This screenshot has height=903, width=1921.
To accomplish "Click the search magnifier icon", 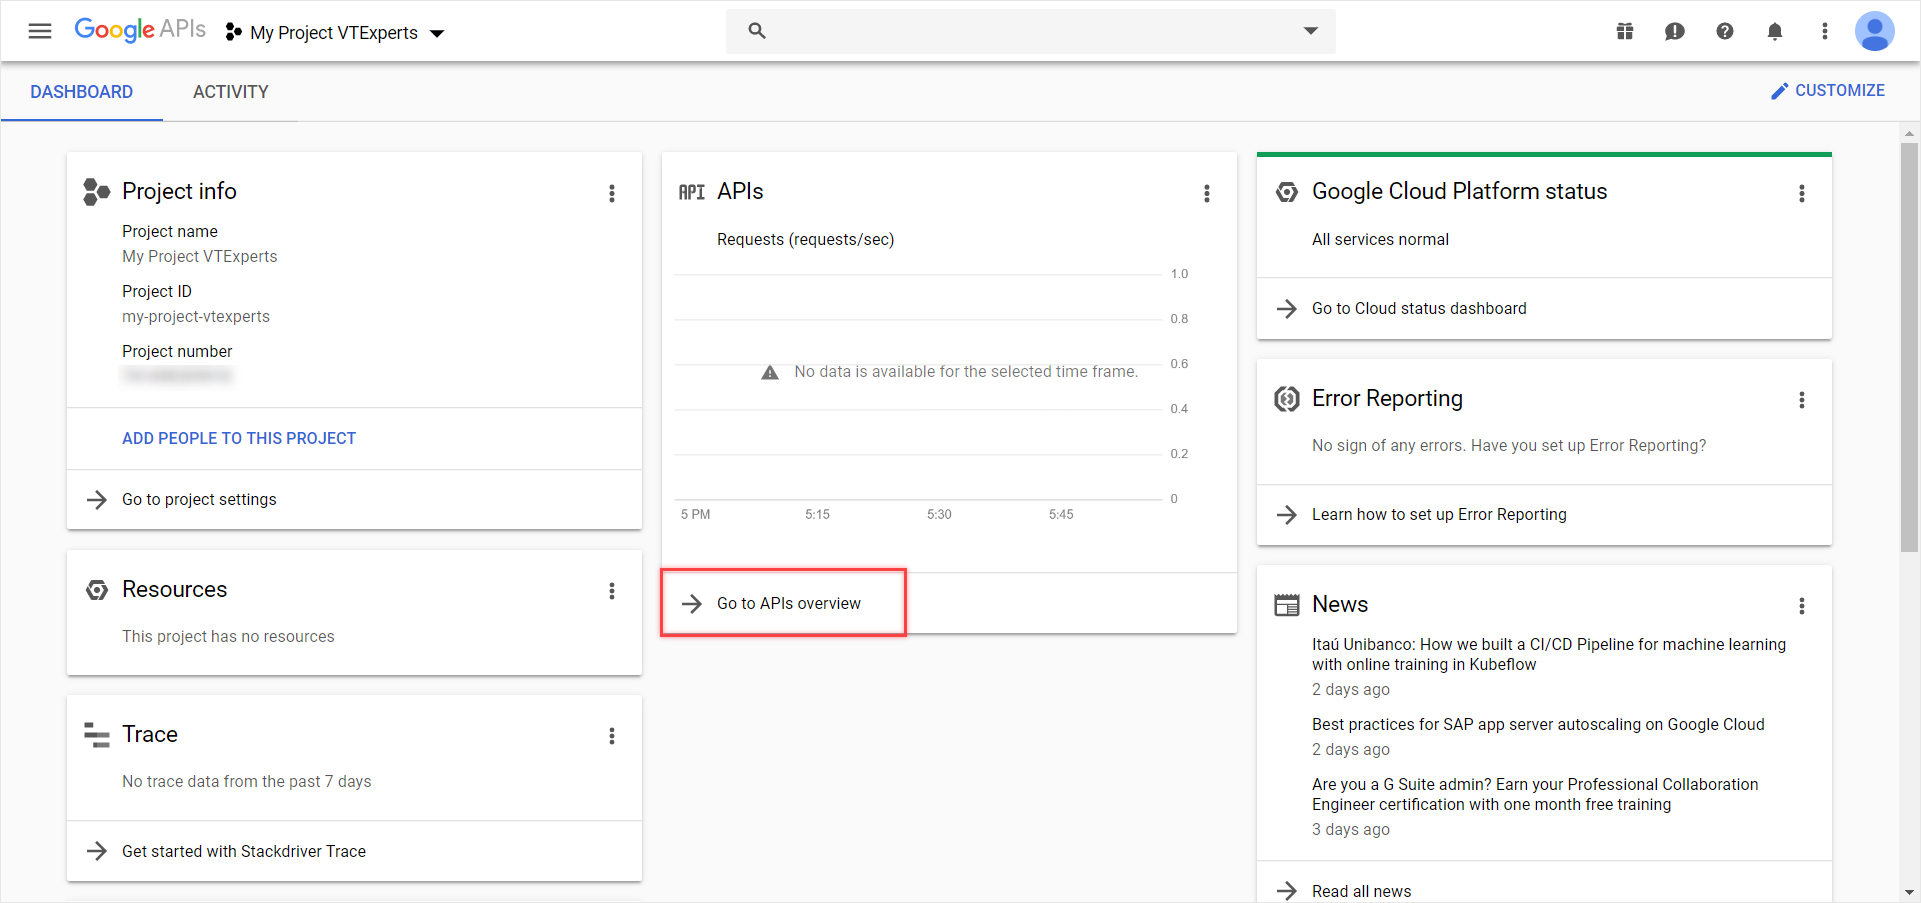I will [x=757, y=31].
